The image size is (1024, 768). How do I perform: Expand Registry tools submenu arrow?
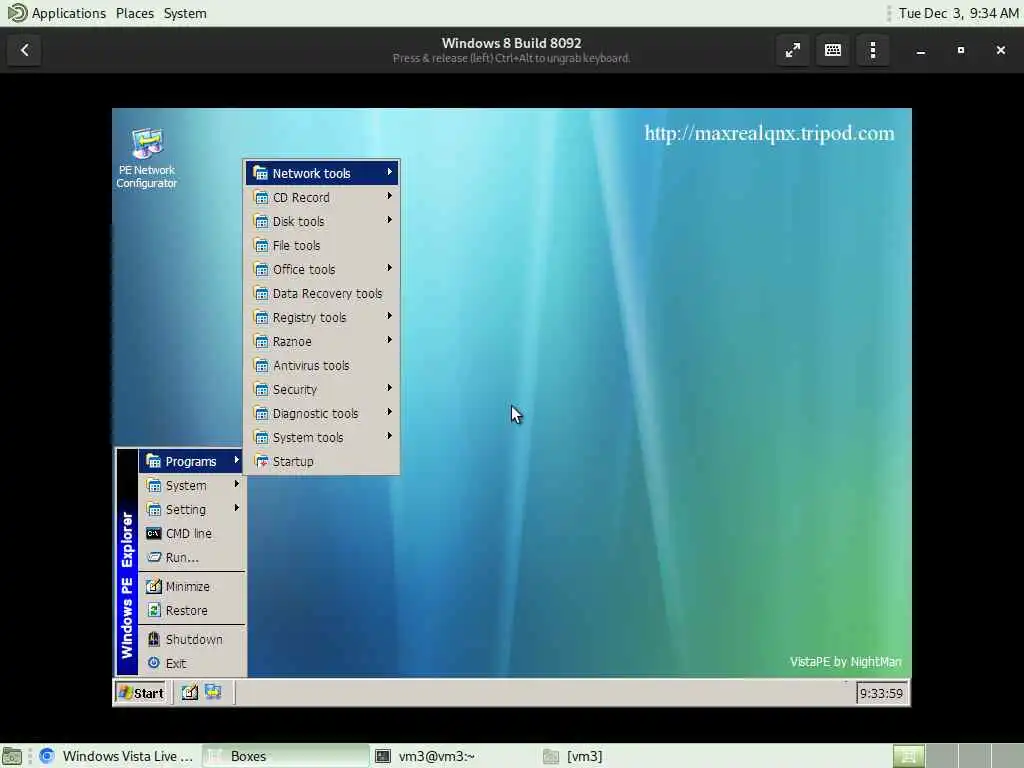point(389,316)
